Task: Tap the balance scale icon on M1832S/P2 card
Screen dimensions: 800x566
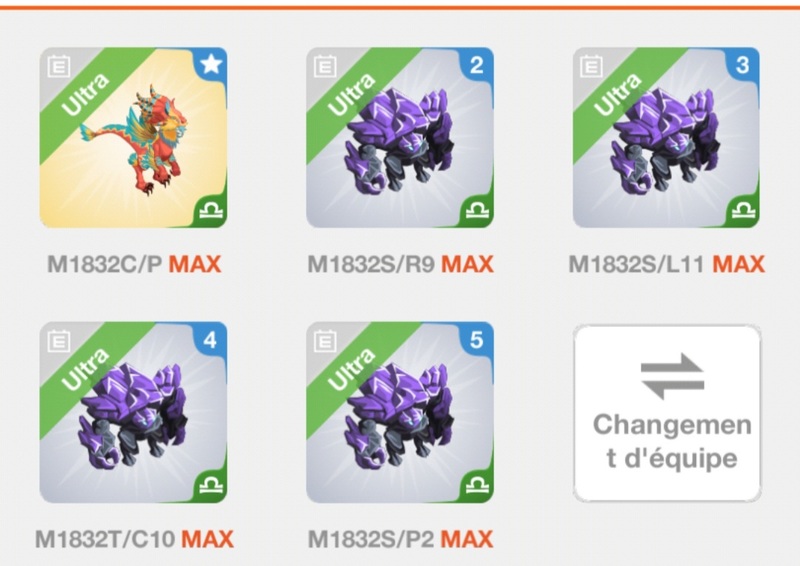Action: pyautogui.click(x=477, y=485)
